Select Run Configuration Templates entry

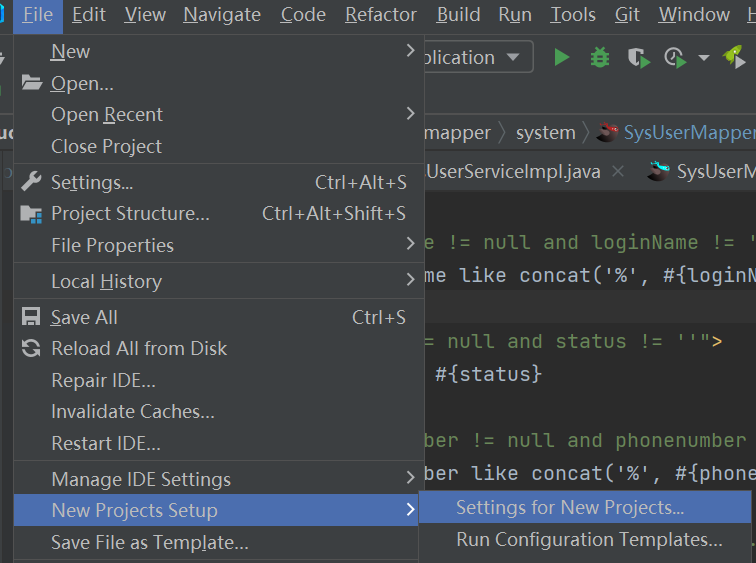tap(589, 539)
